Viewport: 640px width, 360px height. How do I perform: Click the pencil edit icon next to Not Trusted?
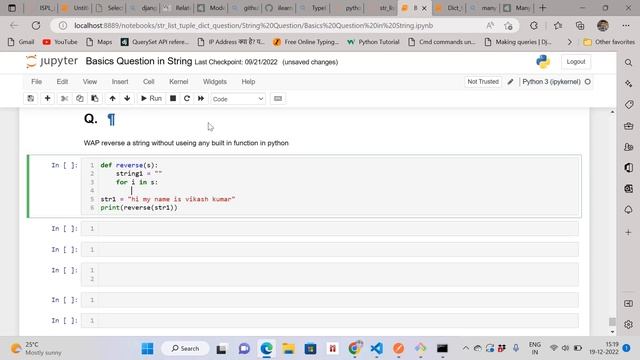[510, 82]
